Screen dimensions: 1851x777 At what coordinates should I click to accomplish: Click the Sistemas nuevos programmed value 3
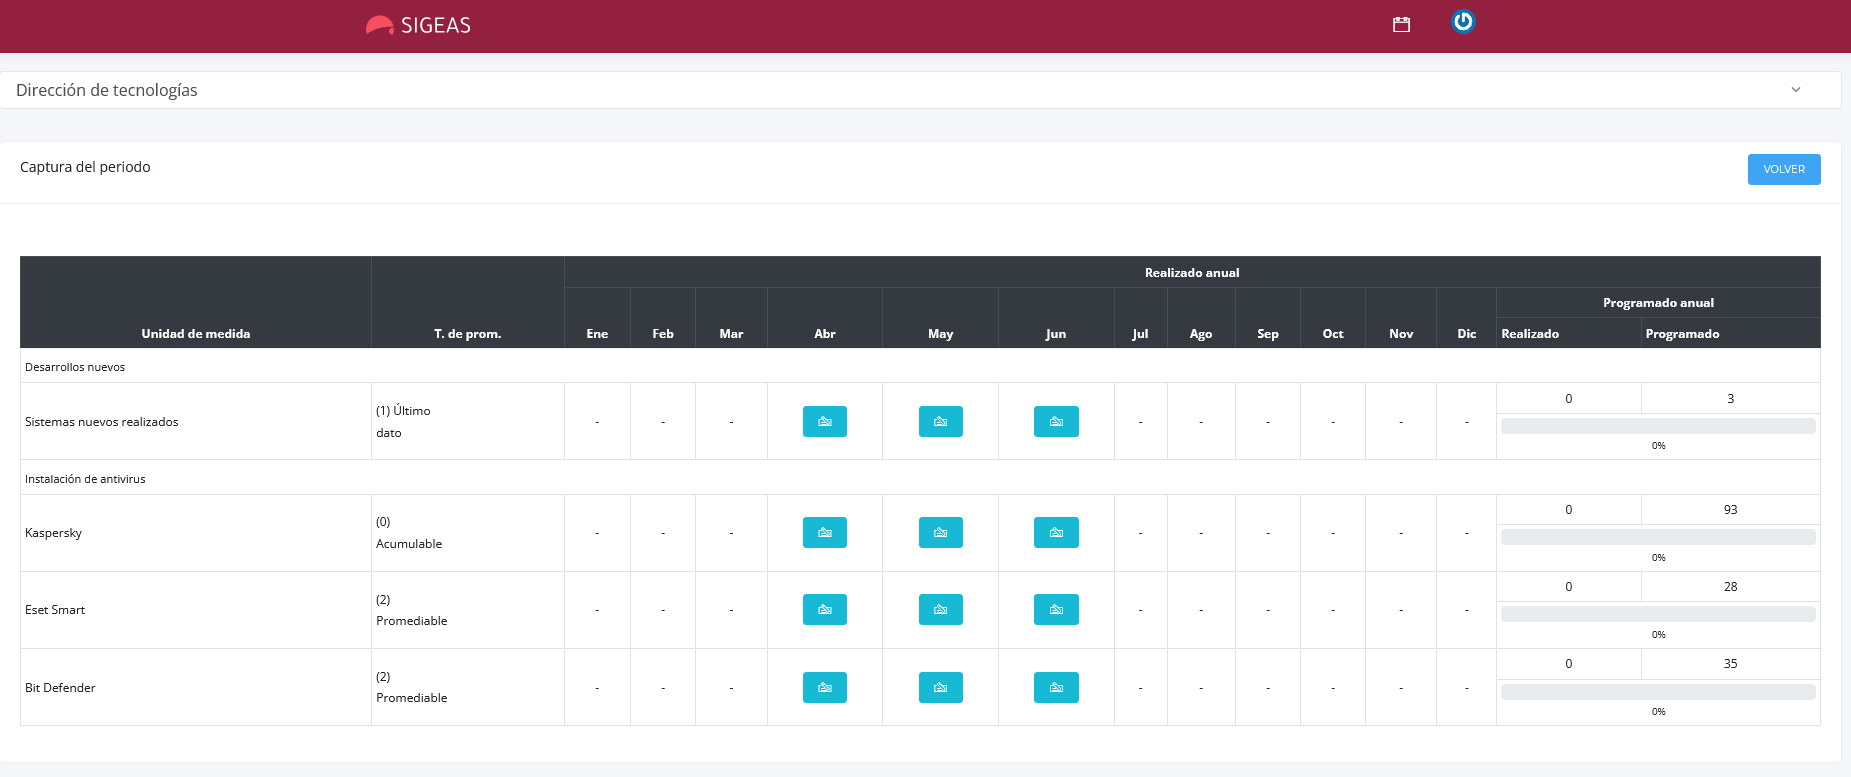click(x=1730, y=398)
